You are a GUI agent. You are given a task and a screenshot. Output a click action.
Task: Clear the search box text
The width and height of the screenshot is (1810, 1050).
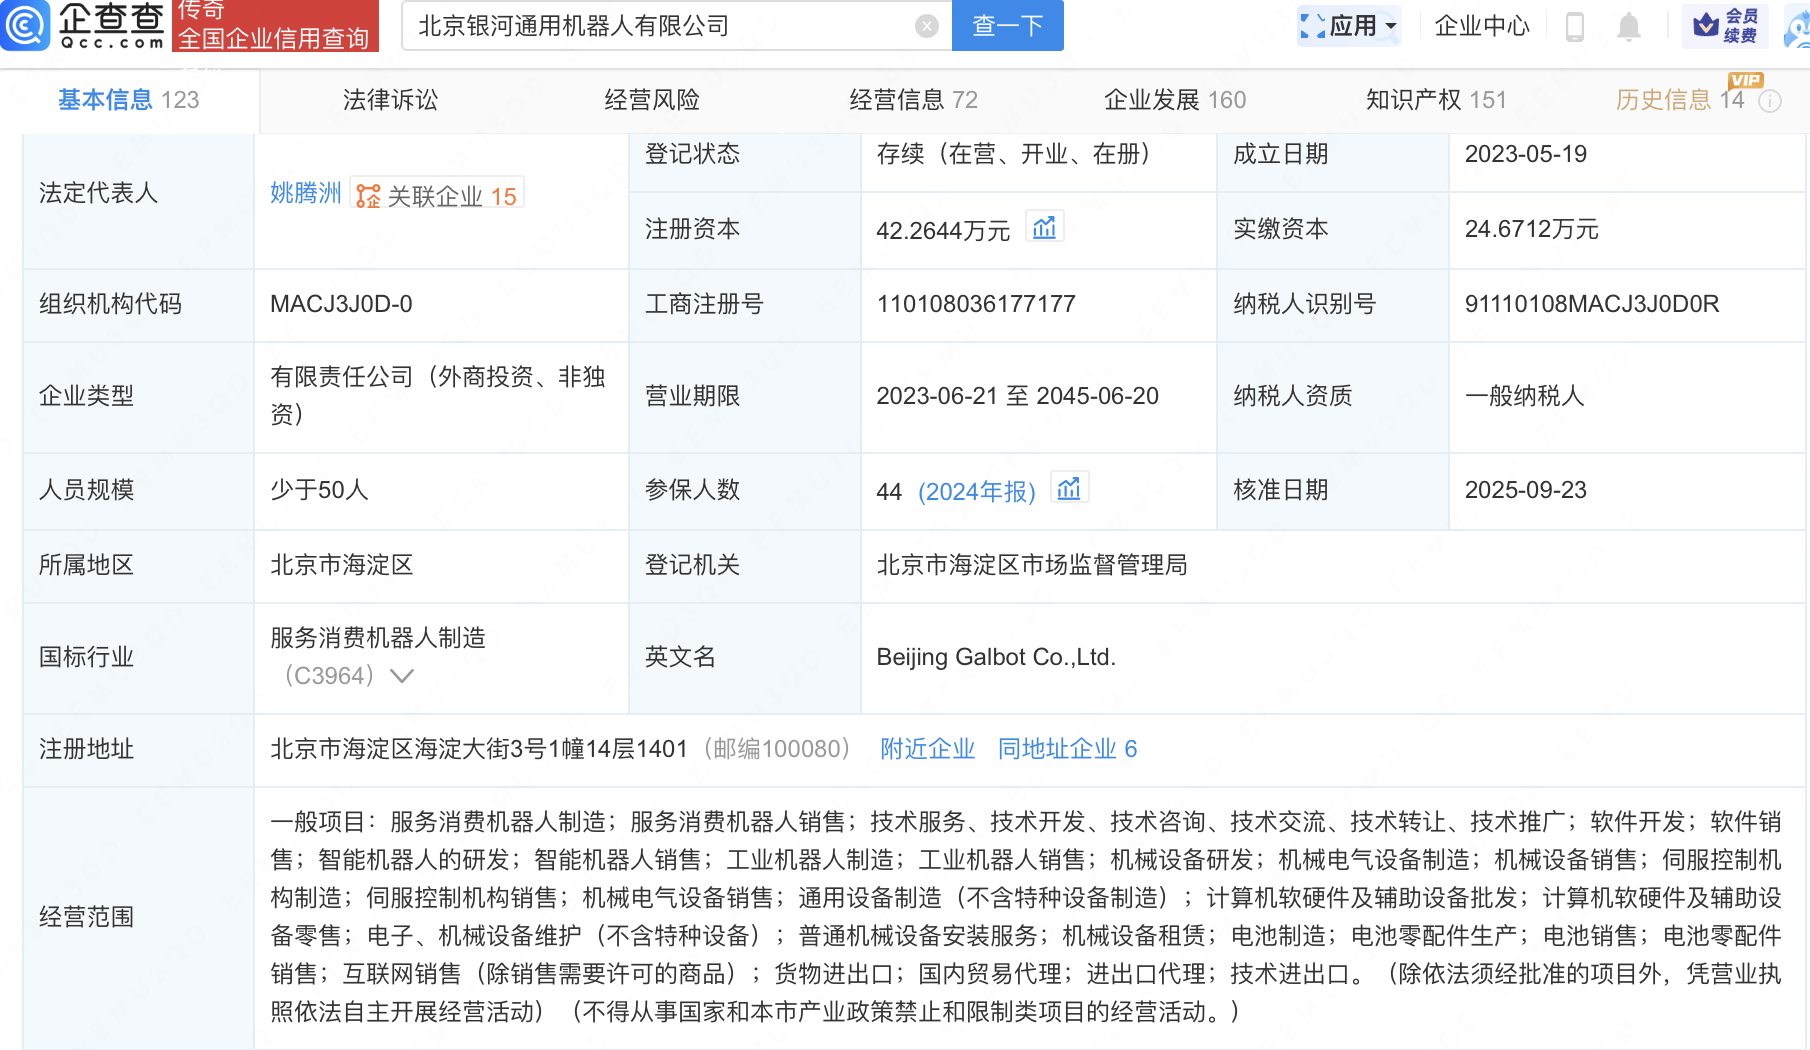click(927, 26)
